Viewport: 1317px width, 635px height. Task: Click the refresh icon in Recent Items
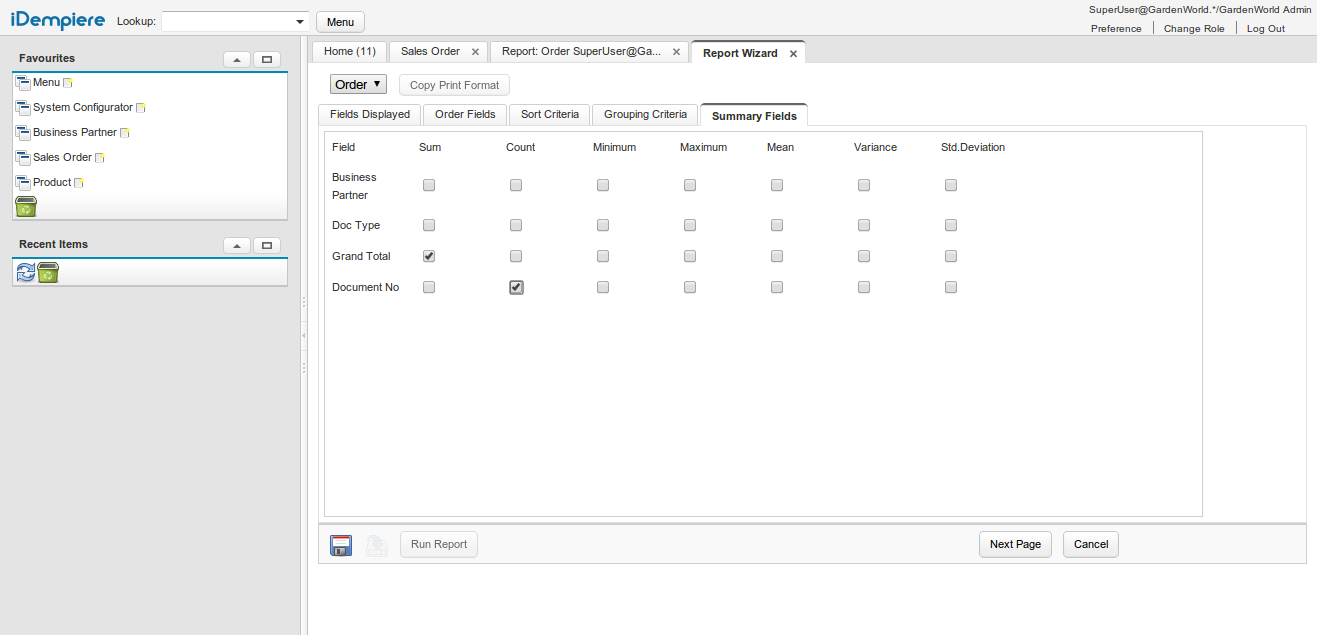[25, 272]
